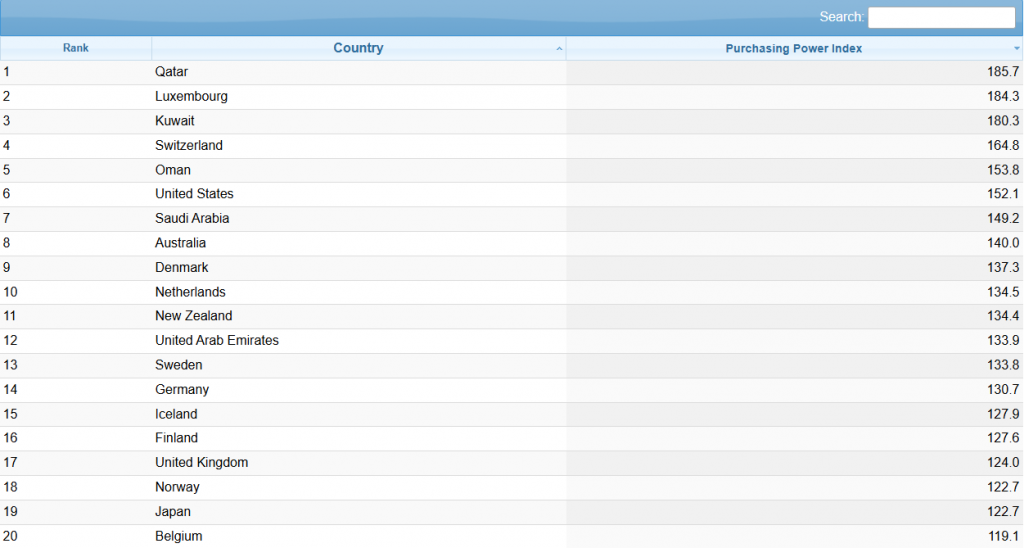
Task: Click New Zealand's index value 134.4
Action: (x=1003, y=316)
